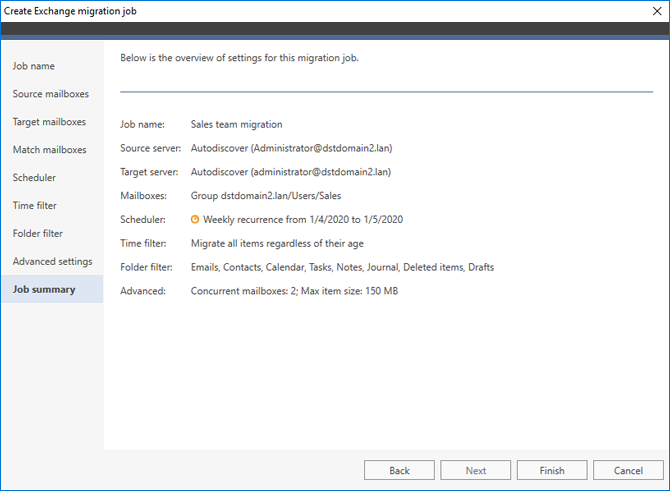Click the 'Time filter:' summary label
670x491 pixels.
pos(143,243)
